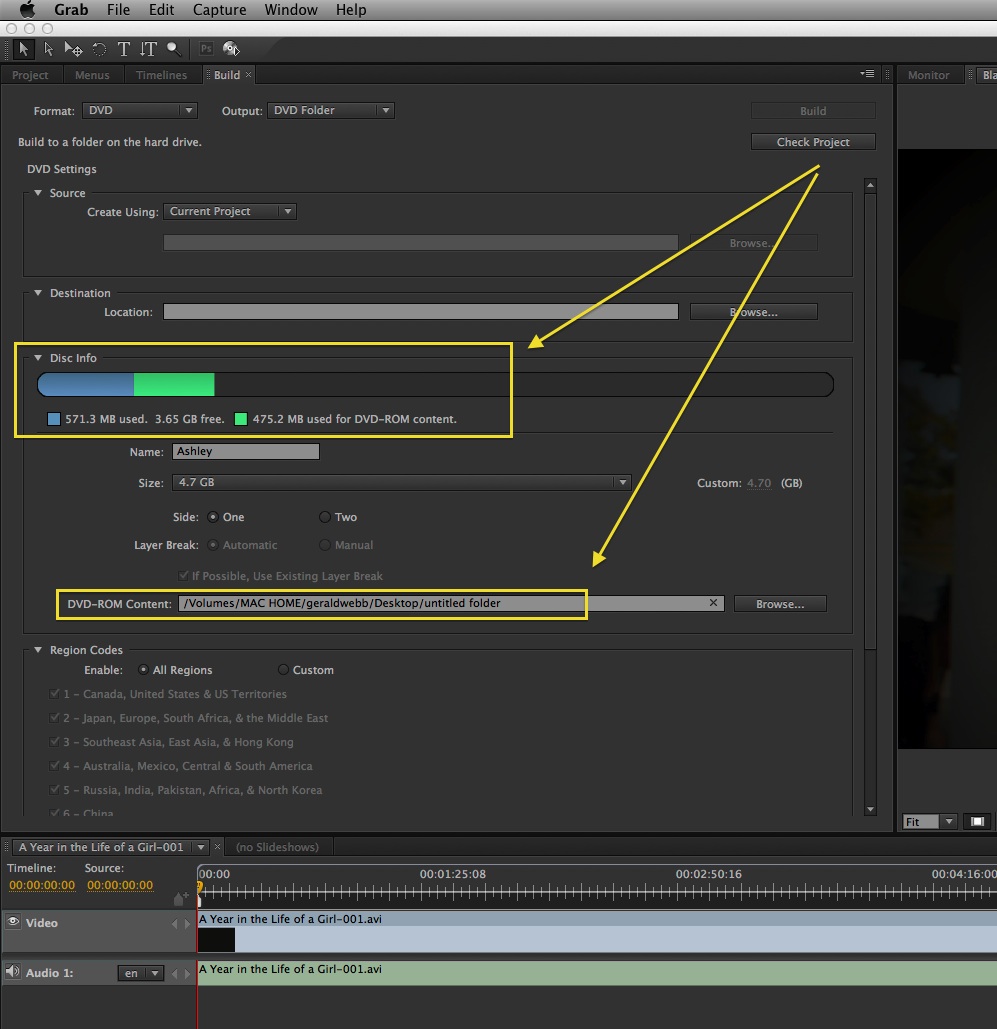Collapse the Region Codes section
Viewport: 997px width, 1029px height.
(38, 650)
